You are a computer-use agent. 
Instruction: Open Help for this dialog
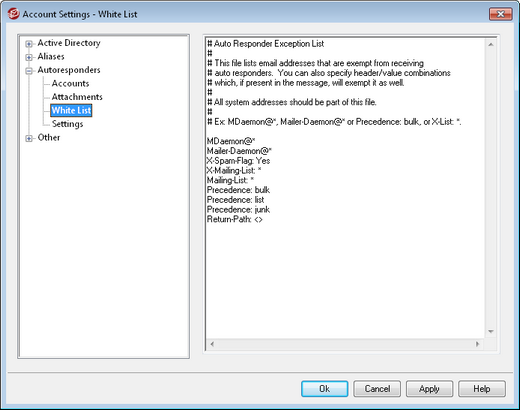coord(482,389)
